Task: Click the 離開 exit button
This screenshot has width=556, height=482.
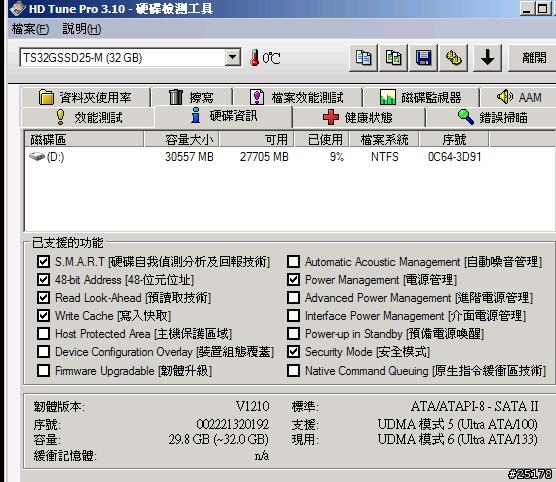Action: tap(533, 58)
